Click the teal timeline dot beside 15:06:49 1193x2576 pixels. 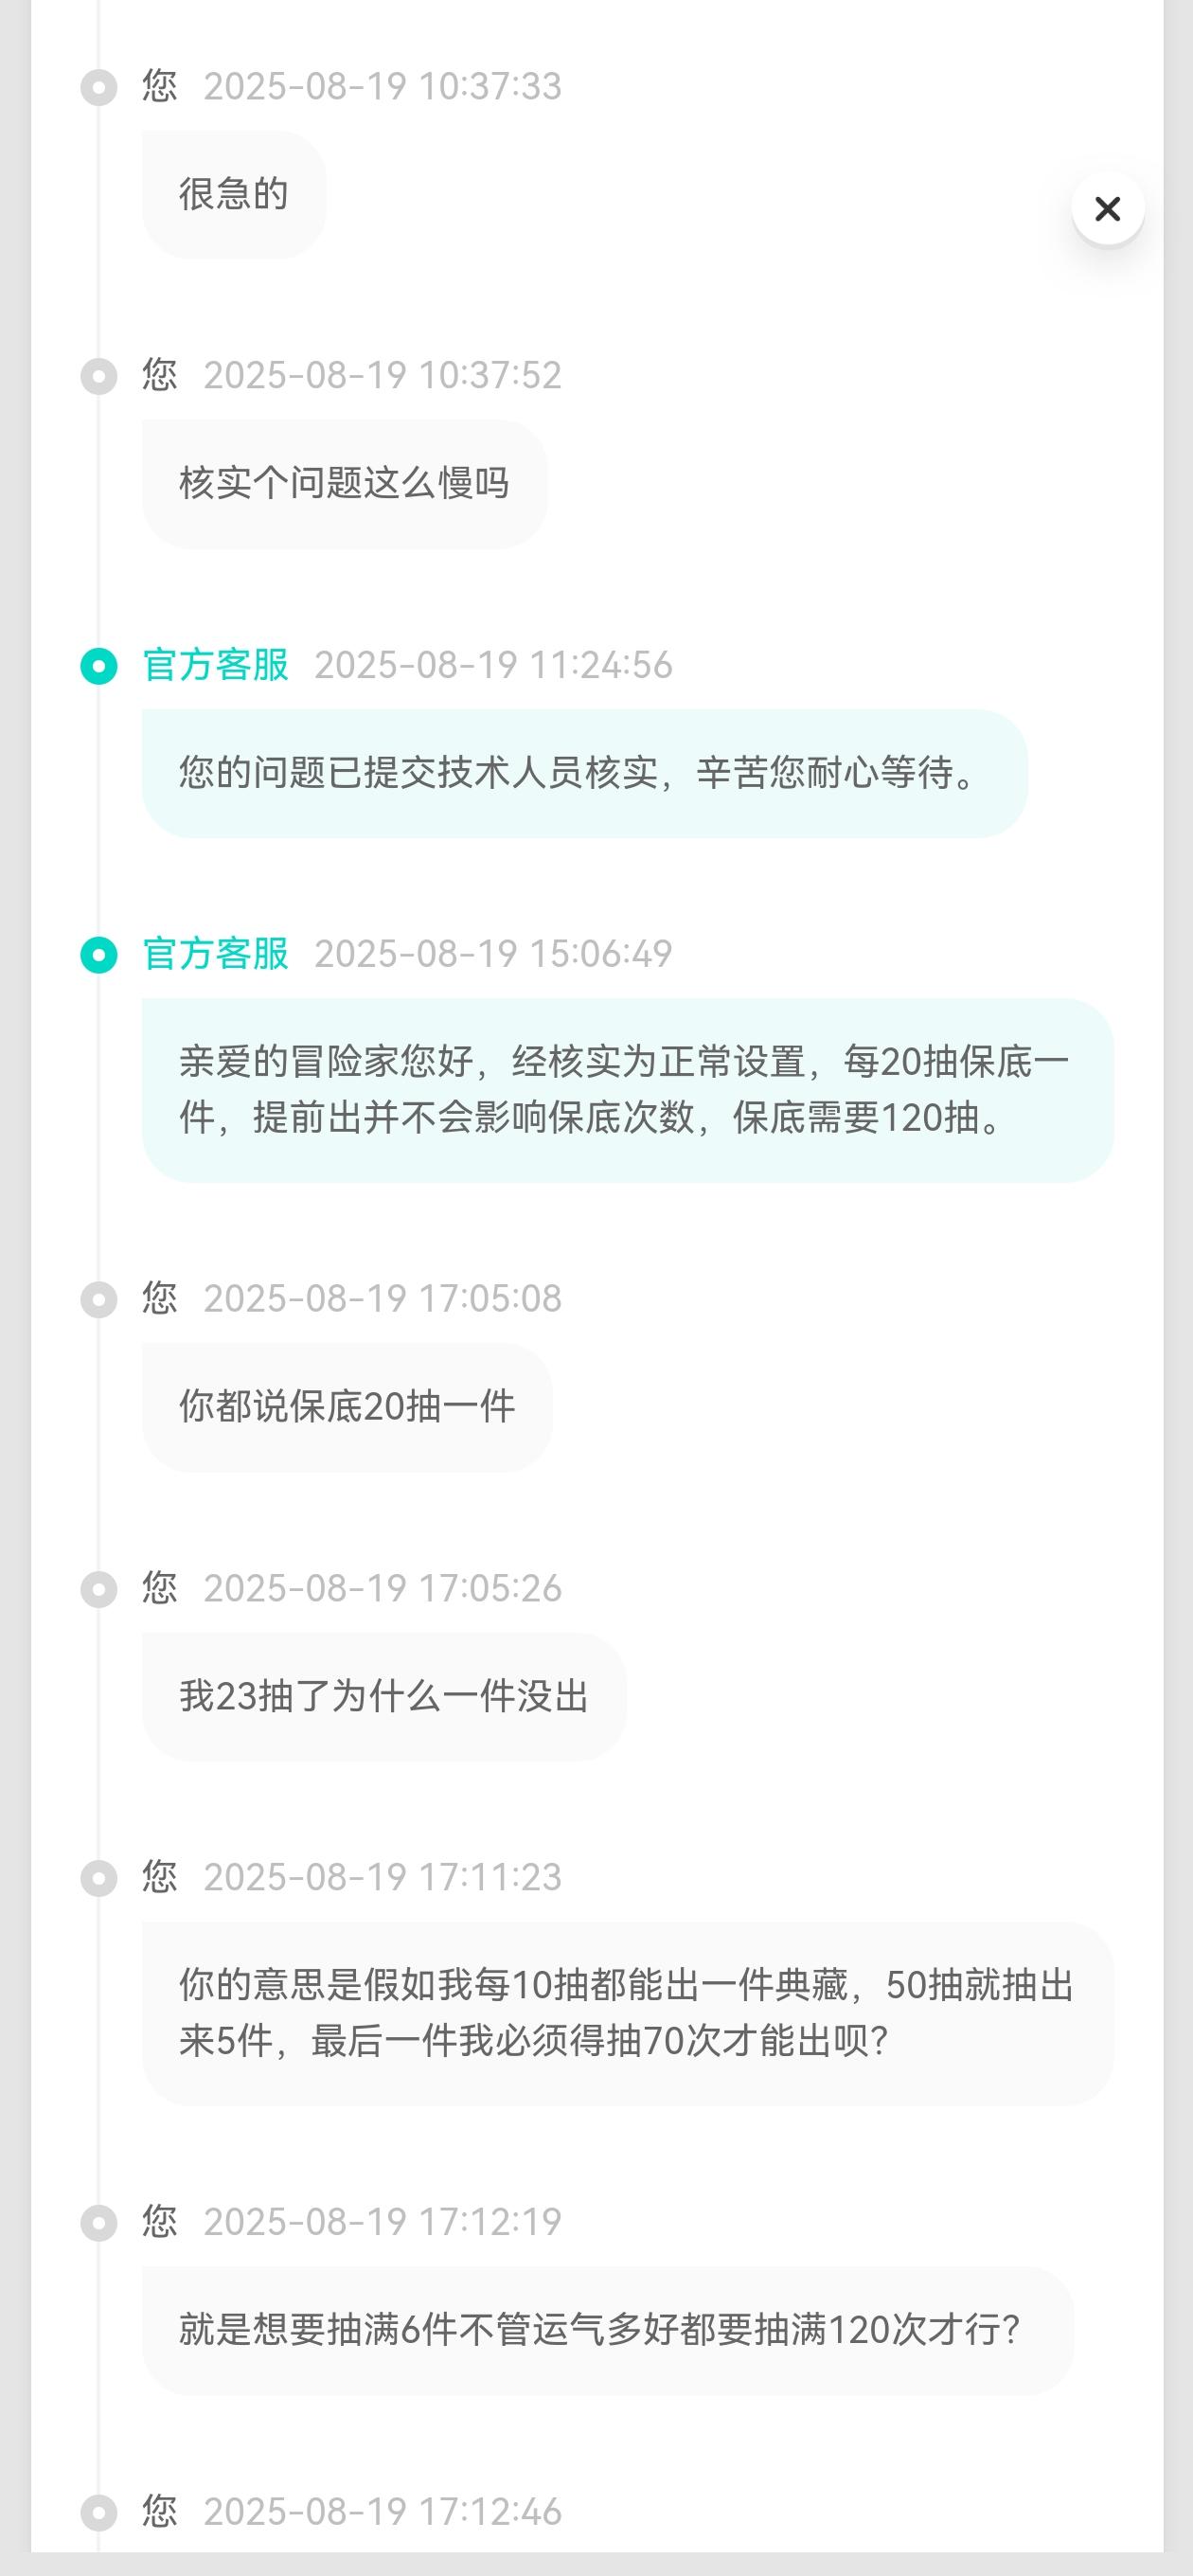click(x=99, y=954)
